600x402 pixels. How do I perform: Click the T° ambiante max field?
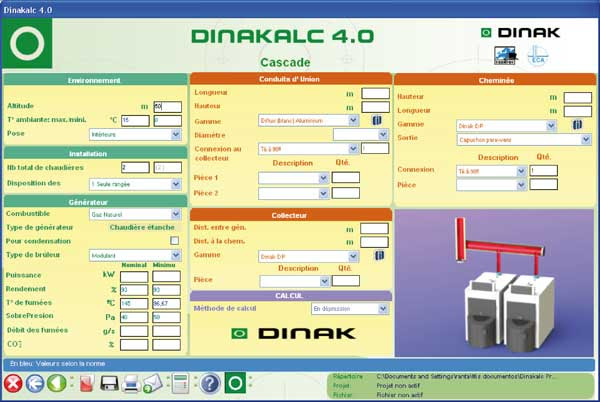pos(135,120)
